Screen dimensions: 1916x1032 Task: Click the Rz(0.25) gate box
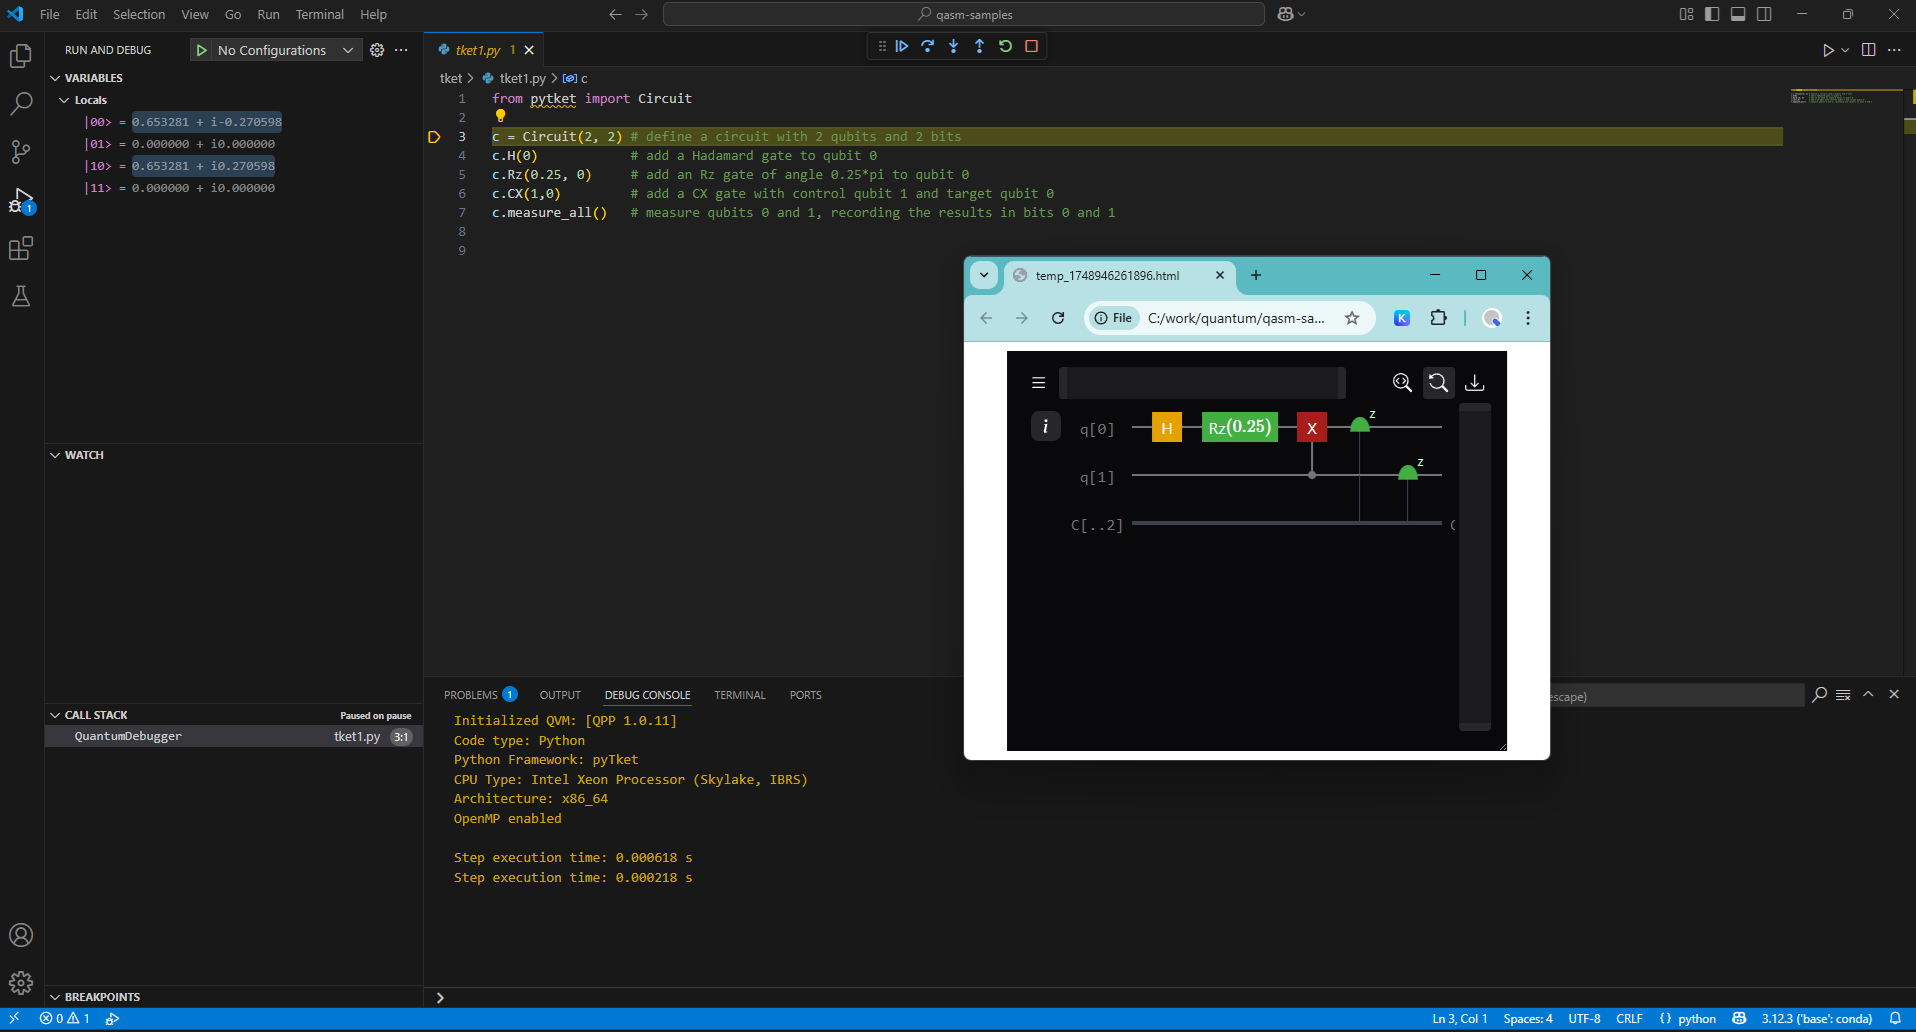[1240, 427]
